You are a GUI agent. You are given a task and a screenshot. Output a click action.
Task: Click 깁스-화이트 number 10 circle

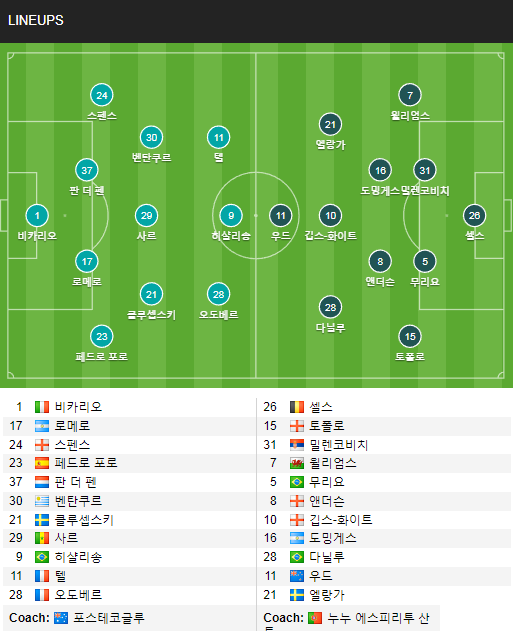click(x=330, y=216)
